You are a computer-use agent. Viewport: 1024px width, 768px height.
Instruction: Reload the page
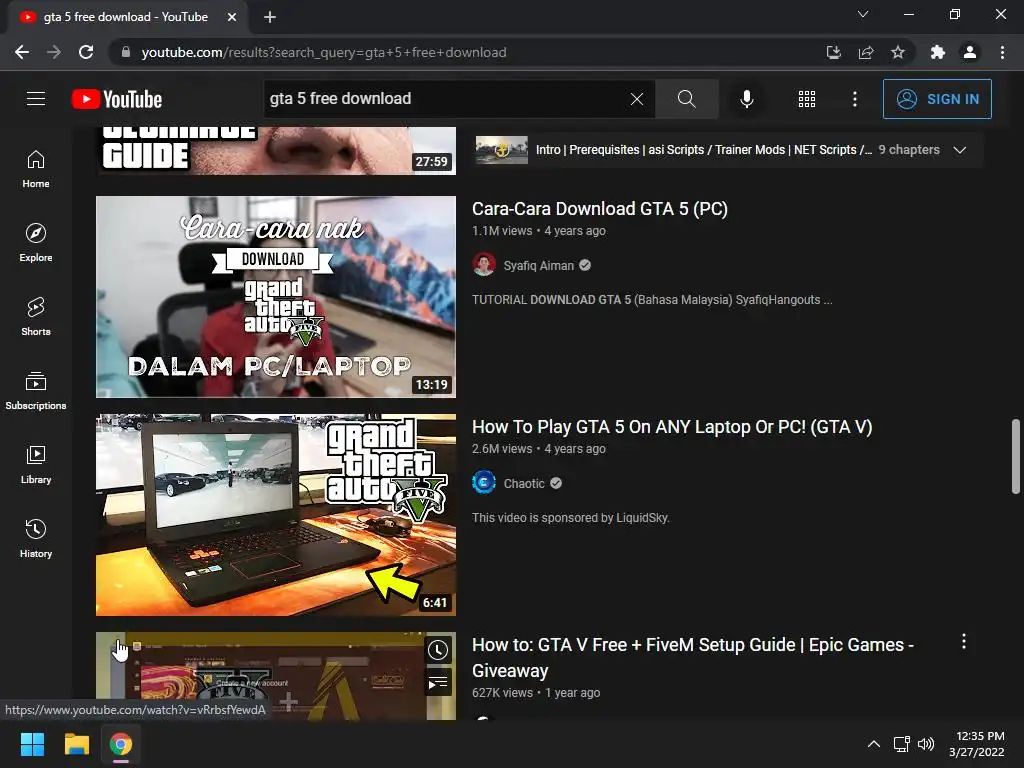click(x=86, y=52)
